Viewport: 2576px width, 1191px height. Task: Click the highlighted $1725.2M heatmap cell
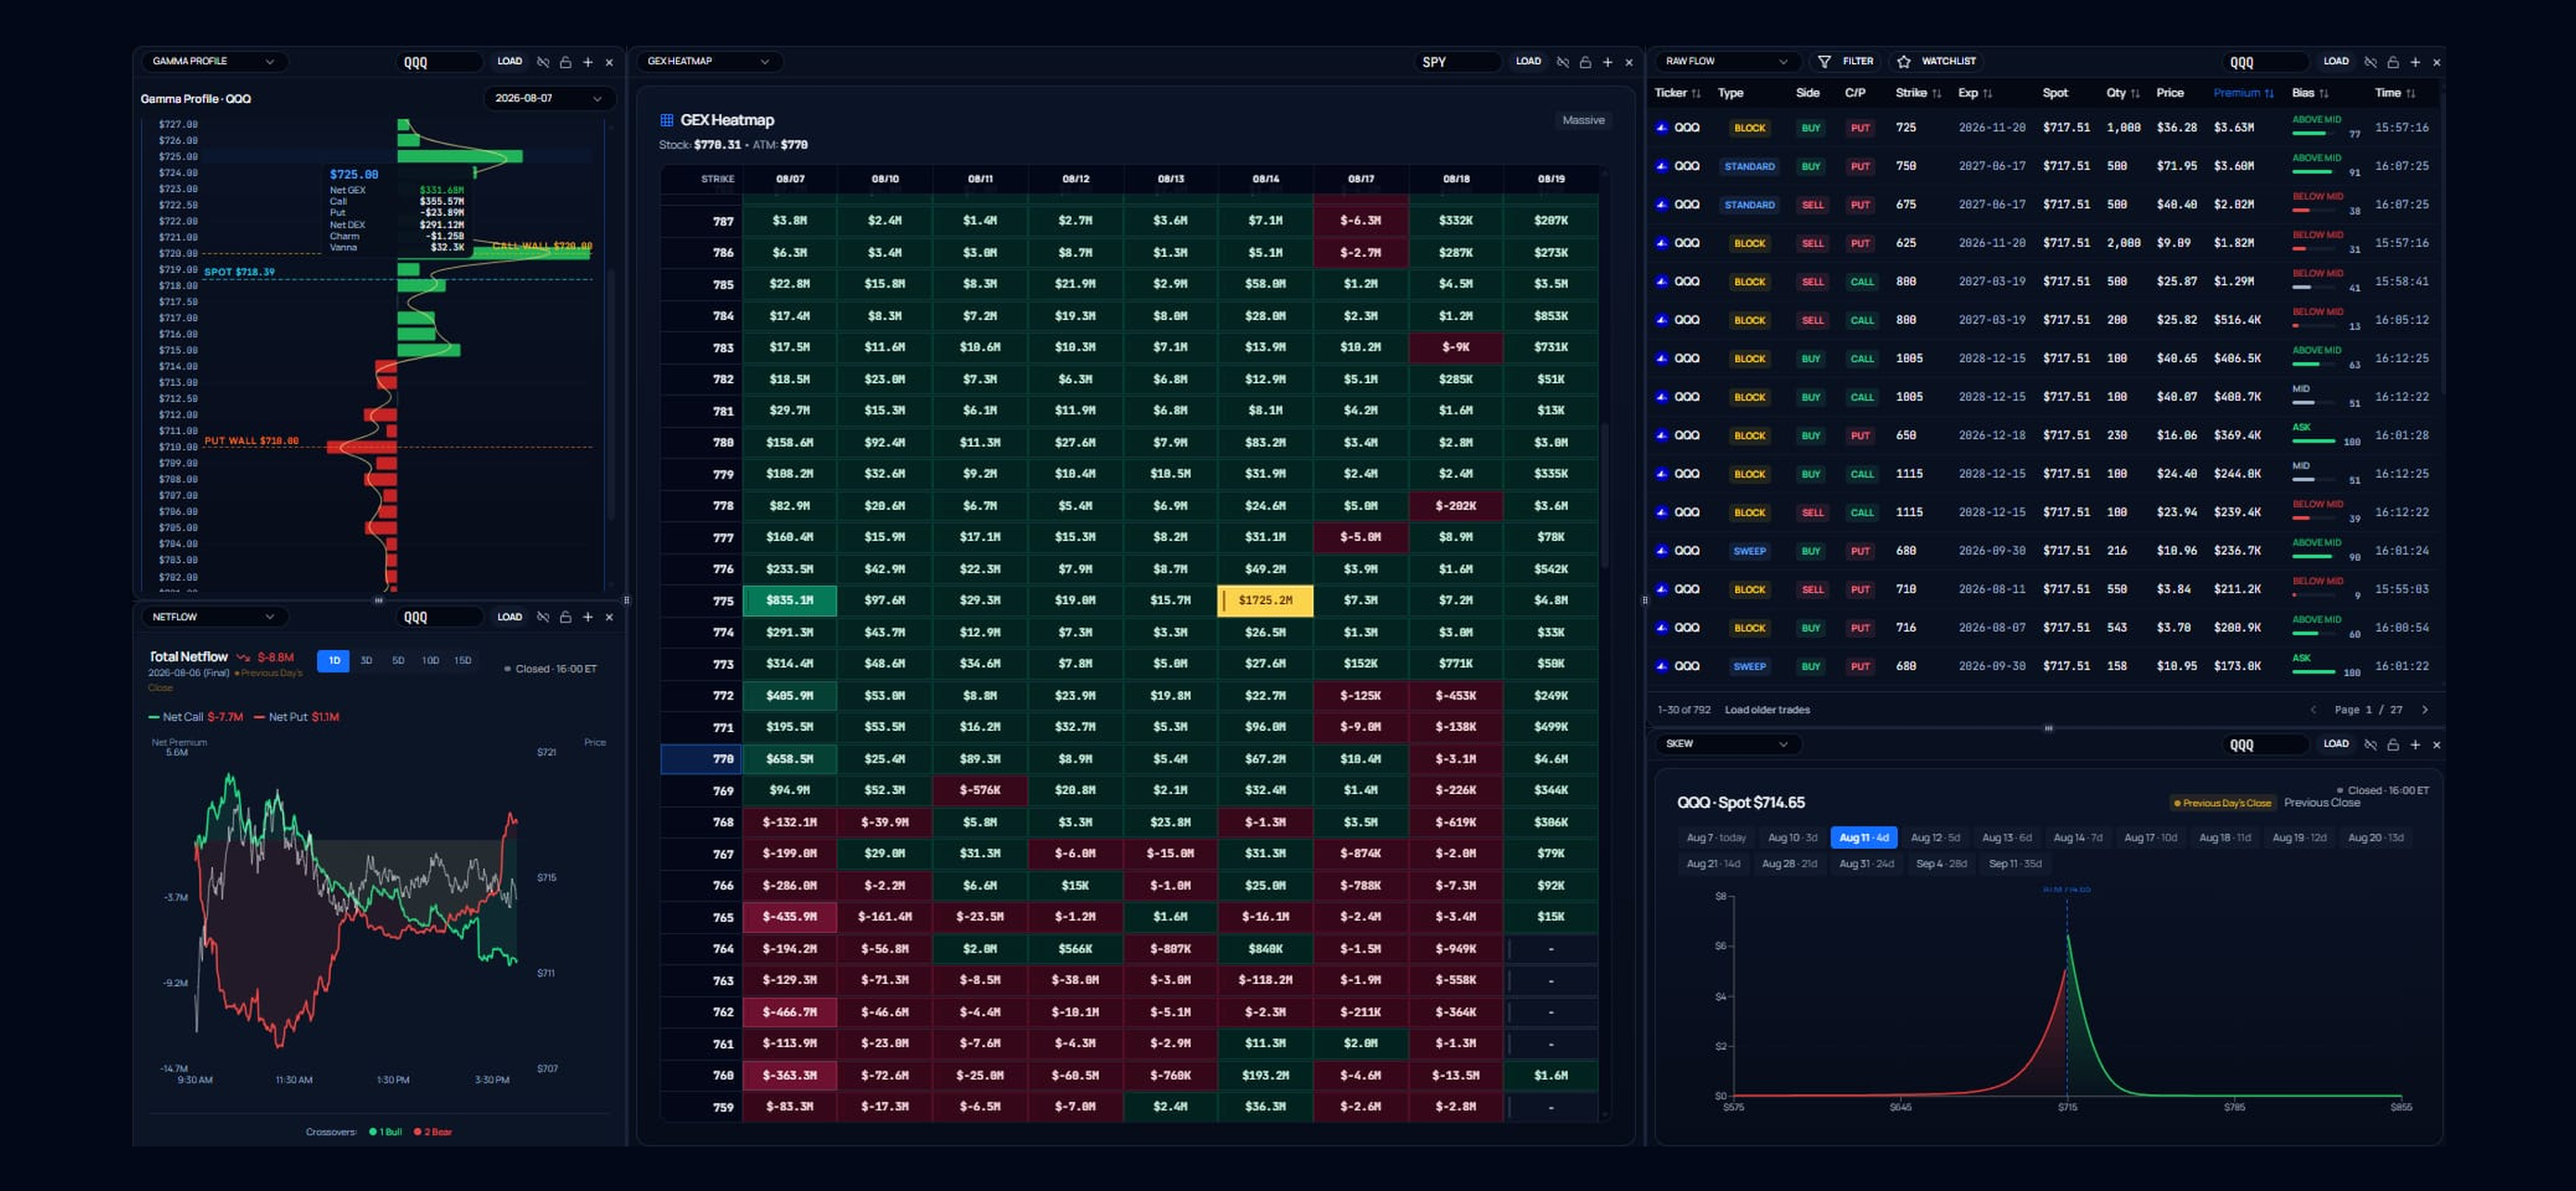(1265, 601)
